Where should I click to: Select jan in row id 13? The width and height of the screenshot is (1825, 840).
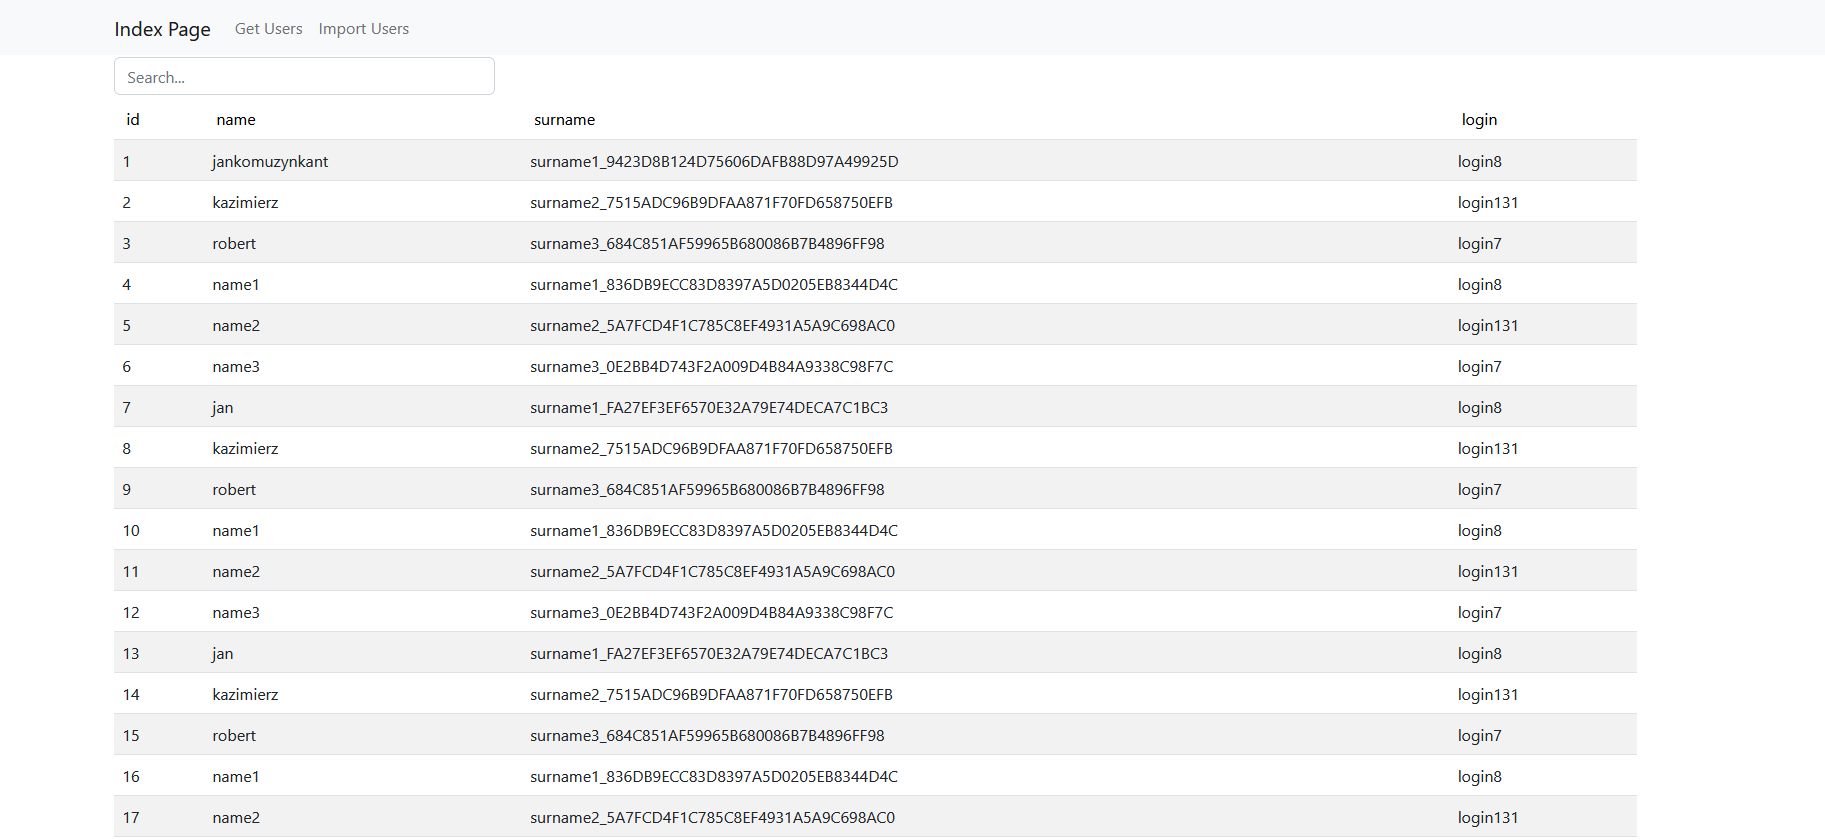pos(223,654)
